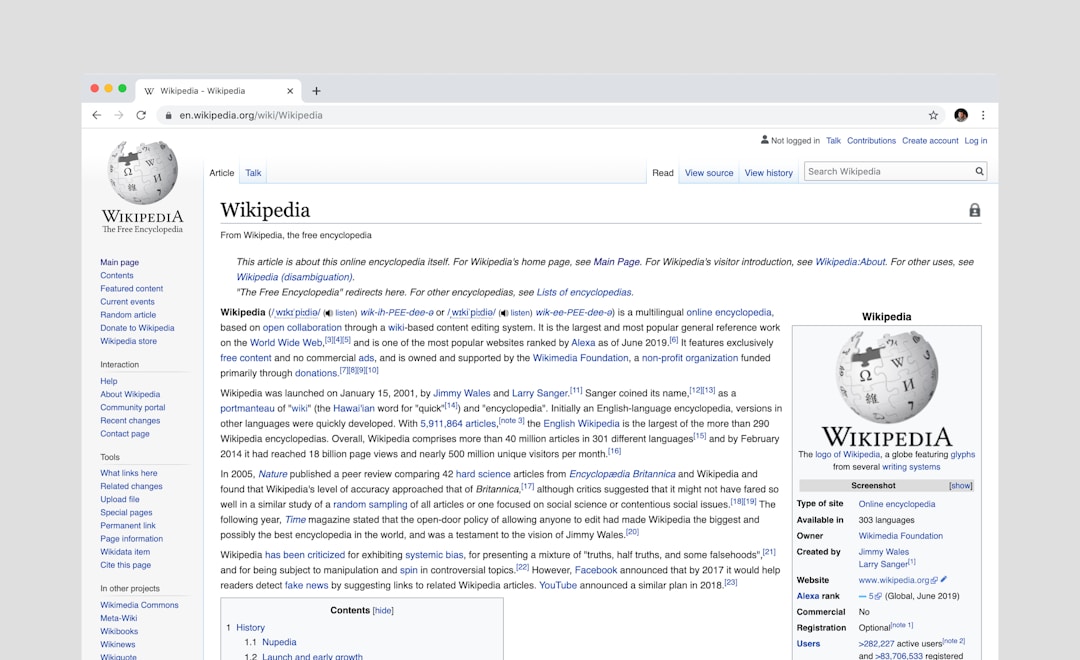Reload the page with the refresh icon

[141, 115]
